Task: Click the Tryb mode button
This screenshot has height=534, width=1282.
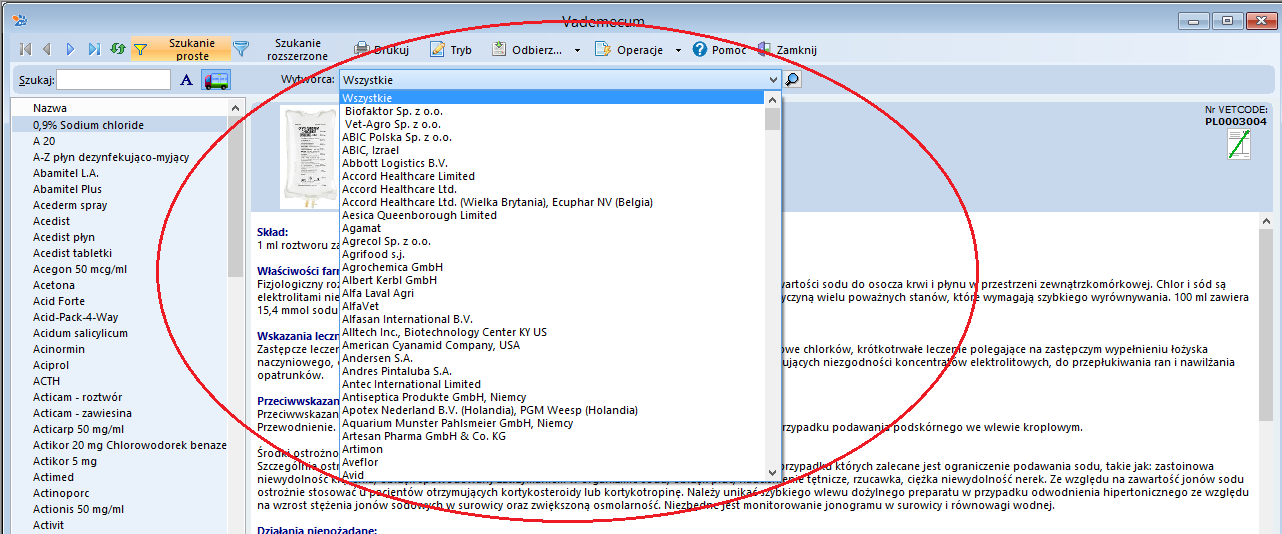Action: (450, 49)
